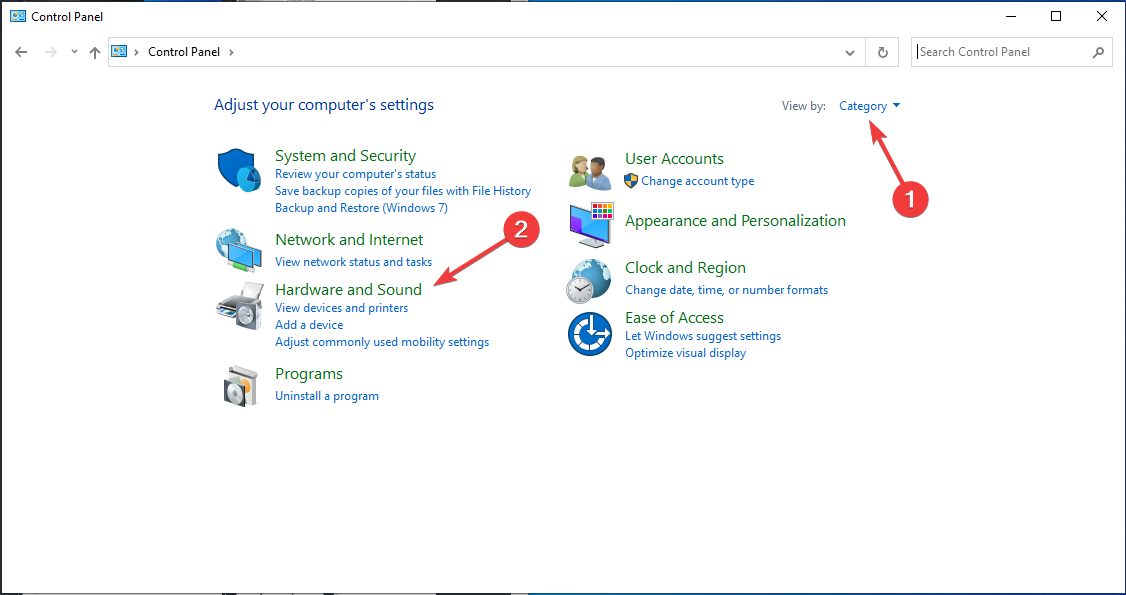The image size is (1126, 595).
Task: Click the Back navigation arrow
Action: [22, 52]
